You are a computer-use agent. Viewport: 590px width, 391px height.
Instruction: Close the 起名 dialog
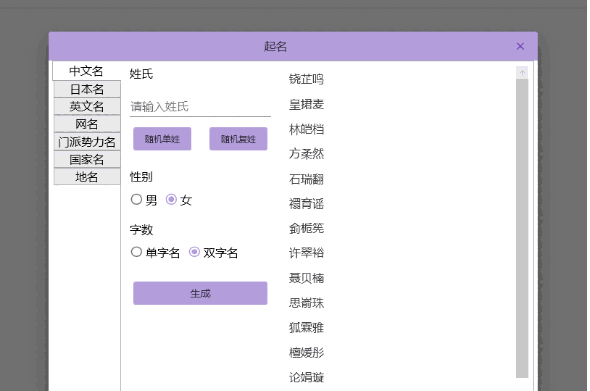pyautogui.click(x=520, y=46)
